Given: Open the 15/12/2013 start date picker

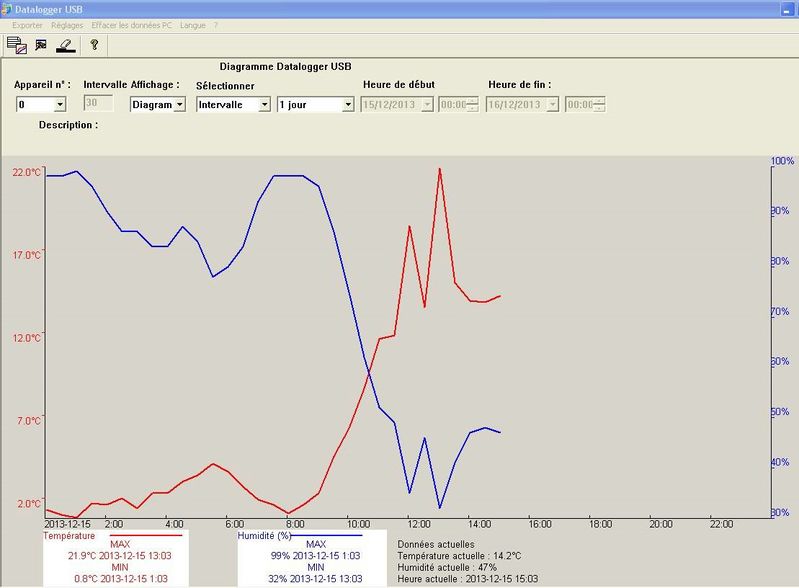Looking at the screenshot, I should (x=427, y=104).
